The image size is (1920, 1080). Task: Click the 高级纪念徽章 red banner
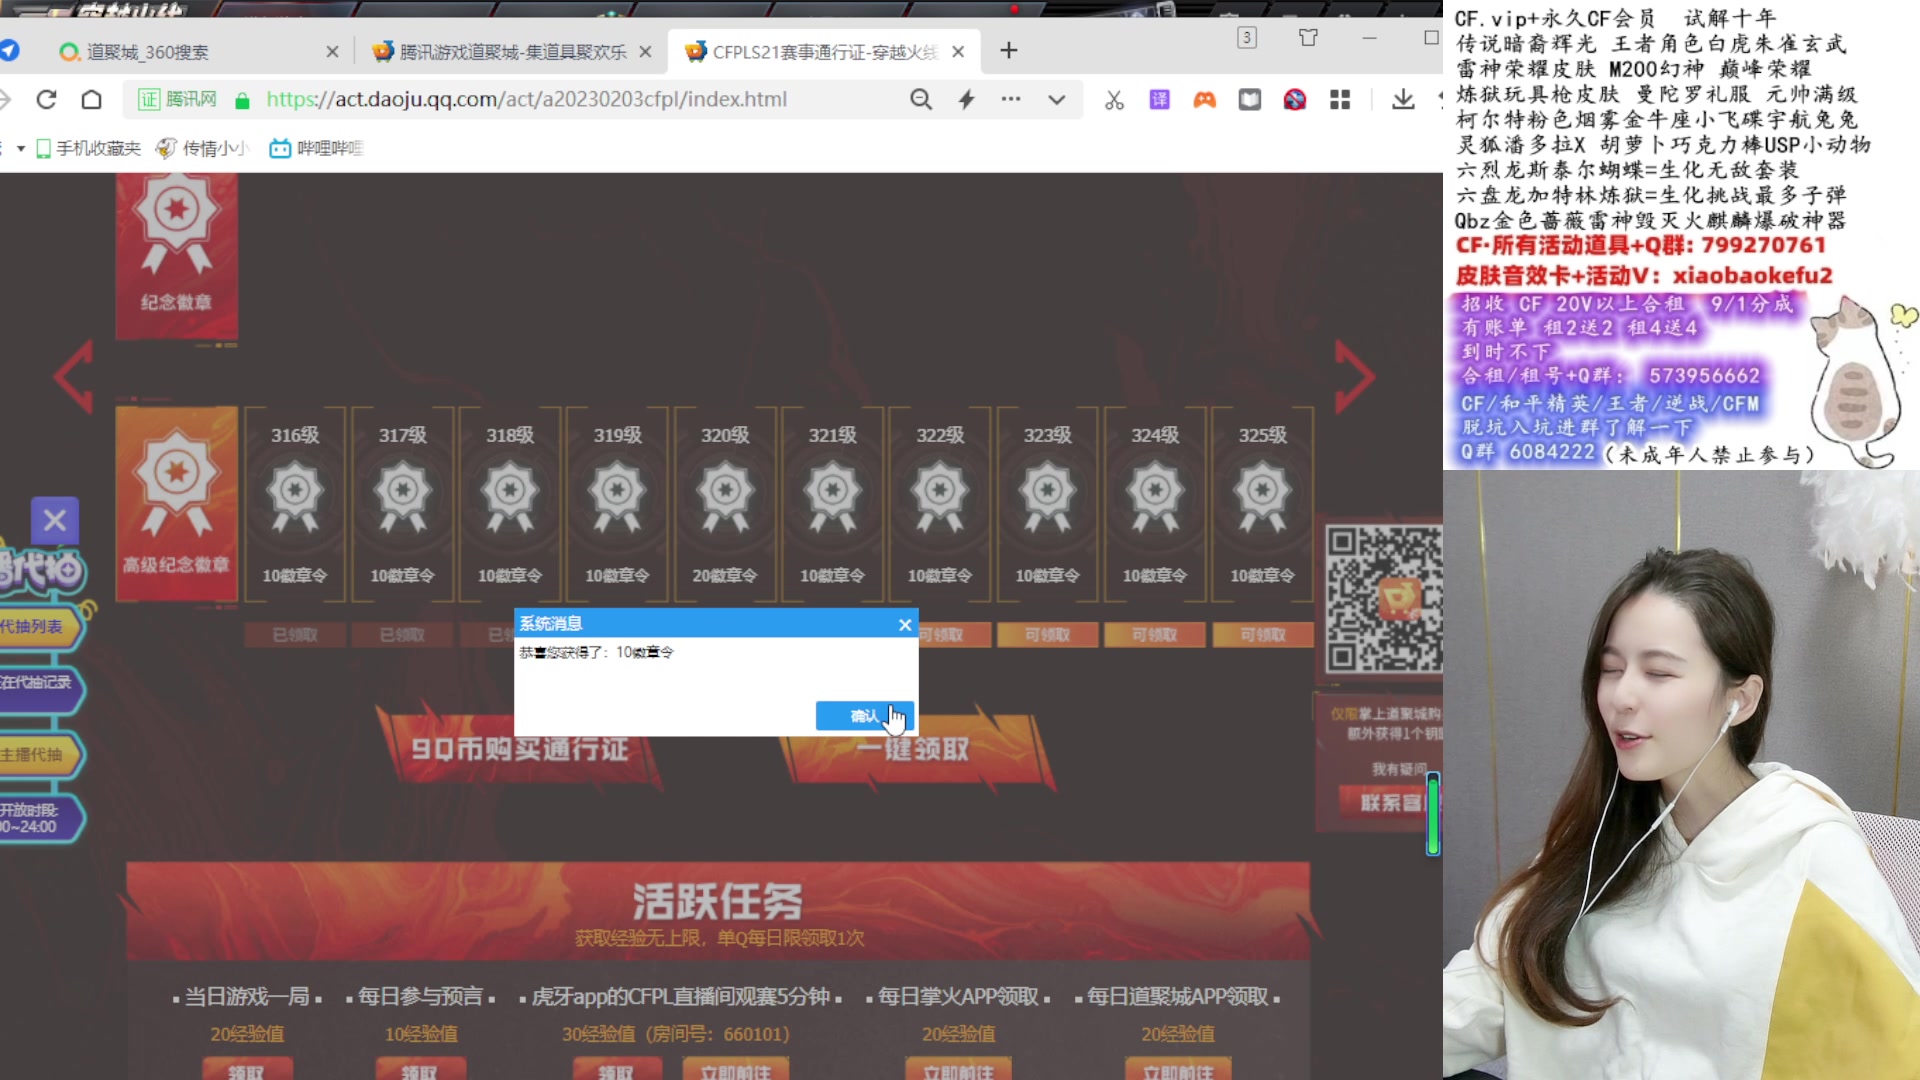pos(176,503)
